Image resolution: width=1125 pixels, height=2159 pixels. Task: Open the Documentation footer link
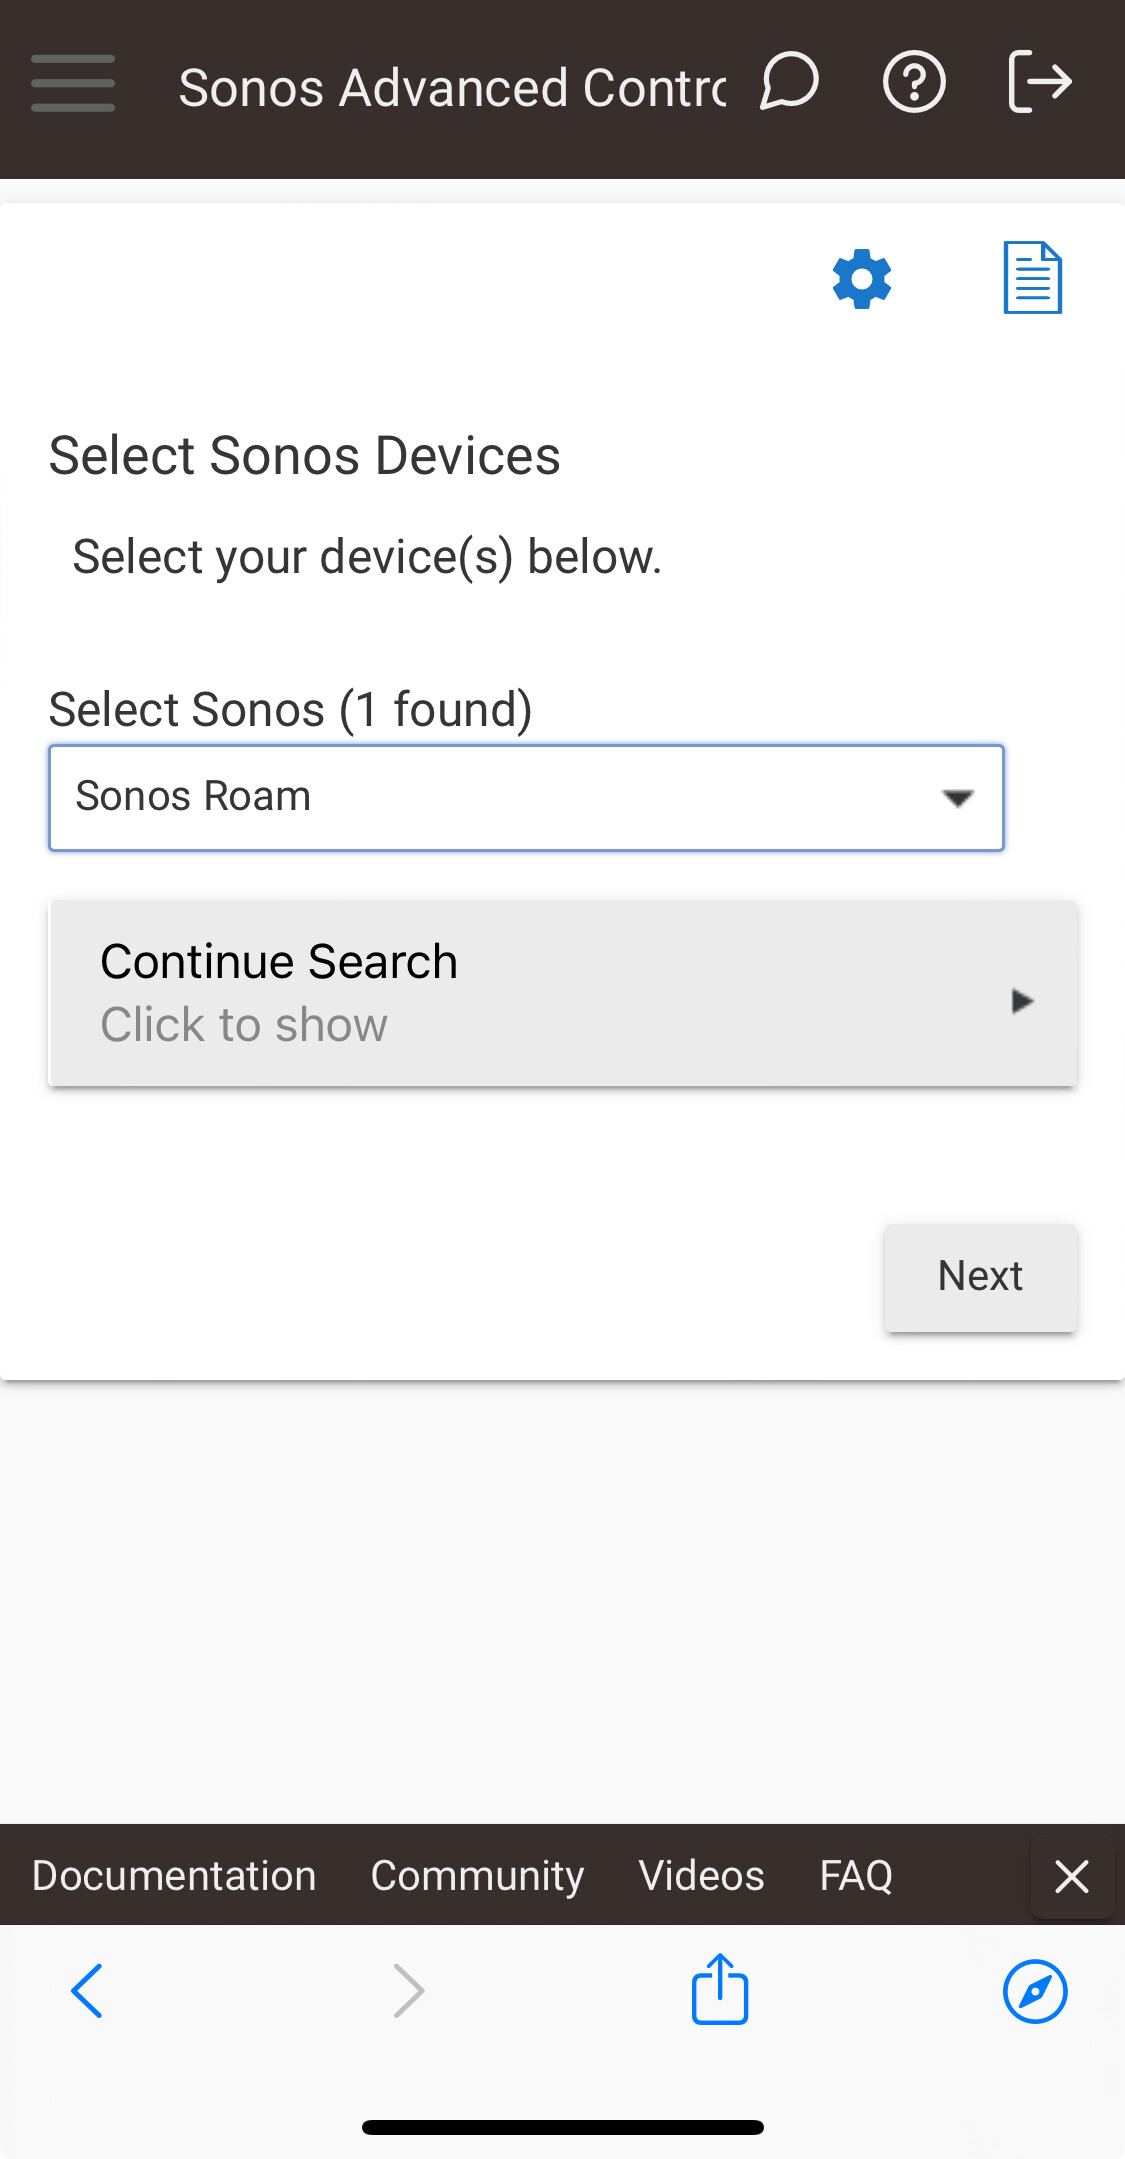(x=174, y=1875)
